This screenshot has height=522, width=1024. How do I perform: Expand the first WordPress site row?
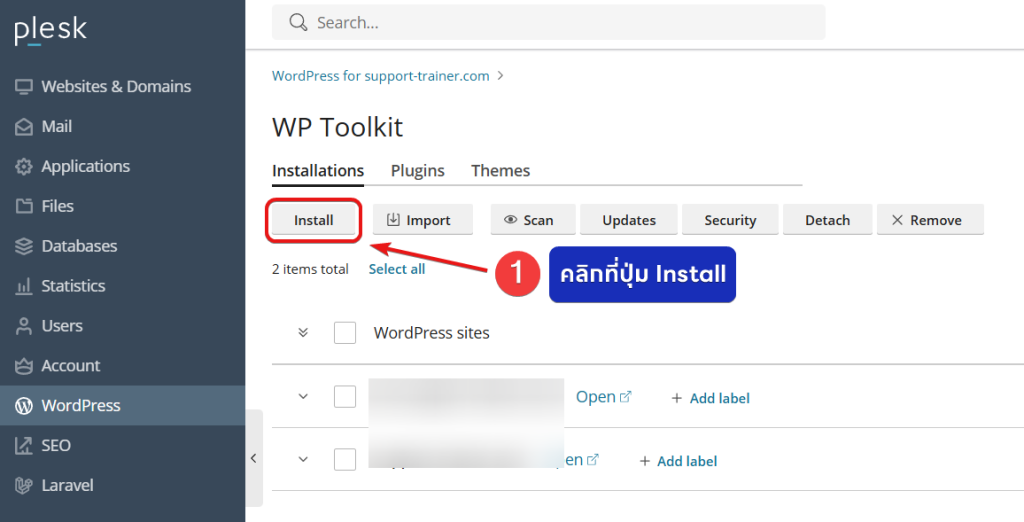click(x=303, y=397)
